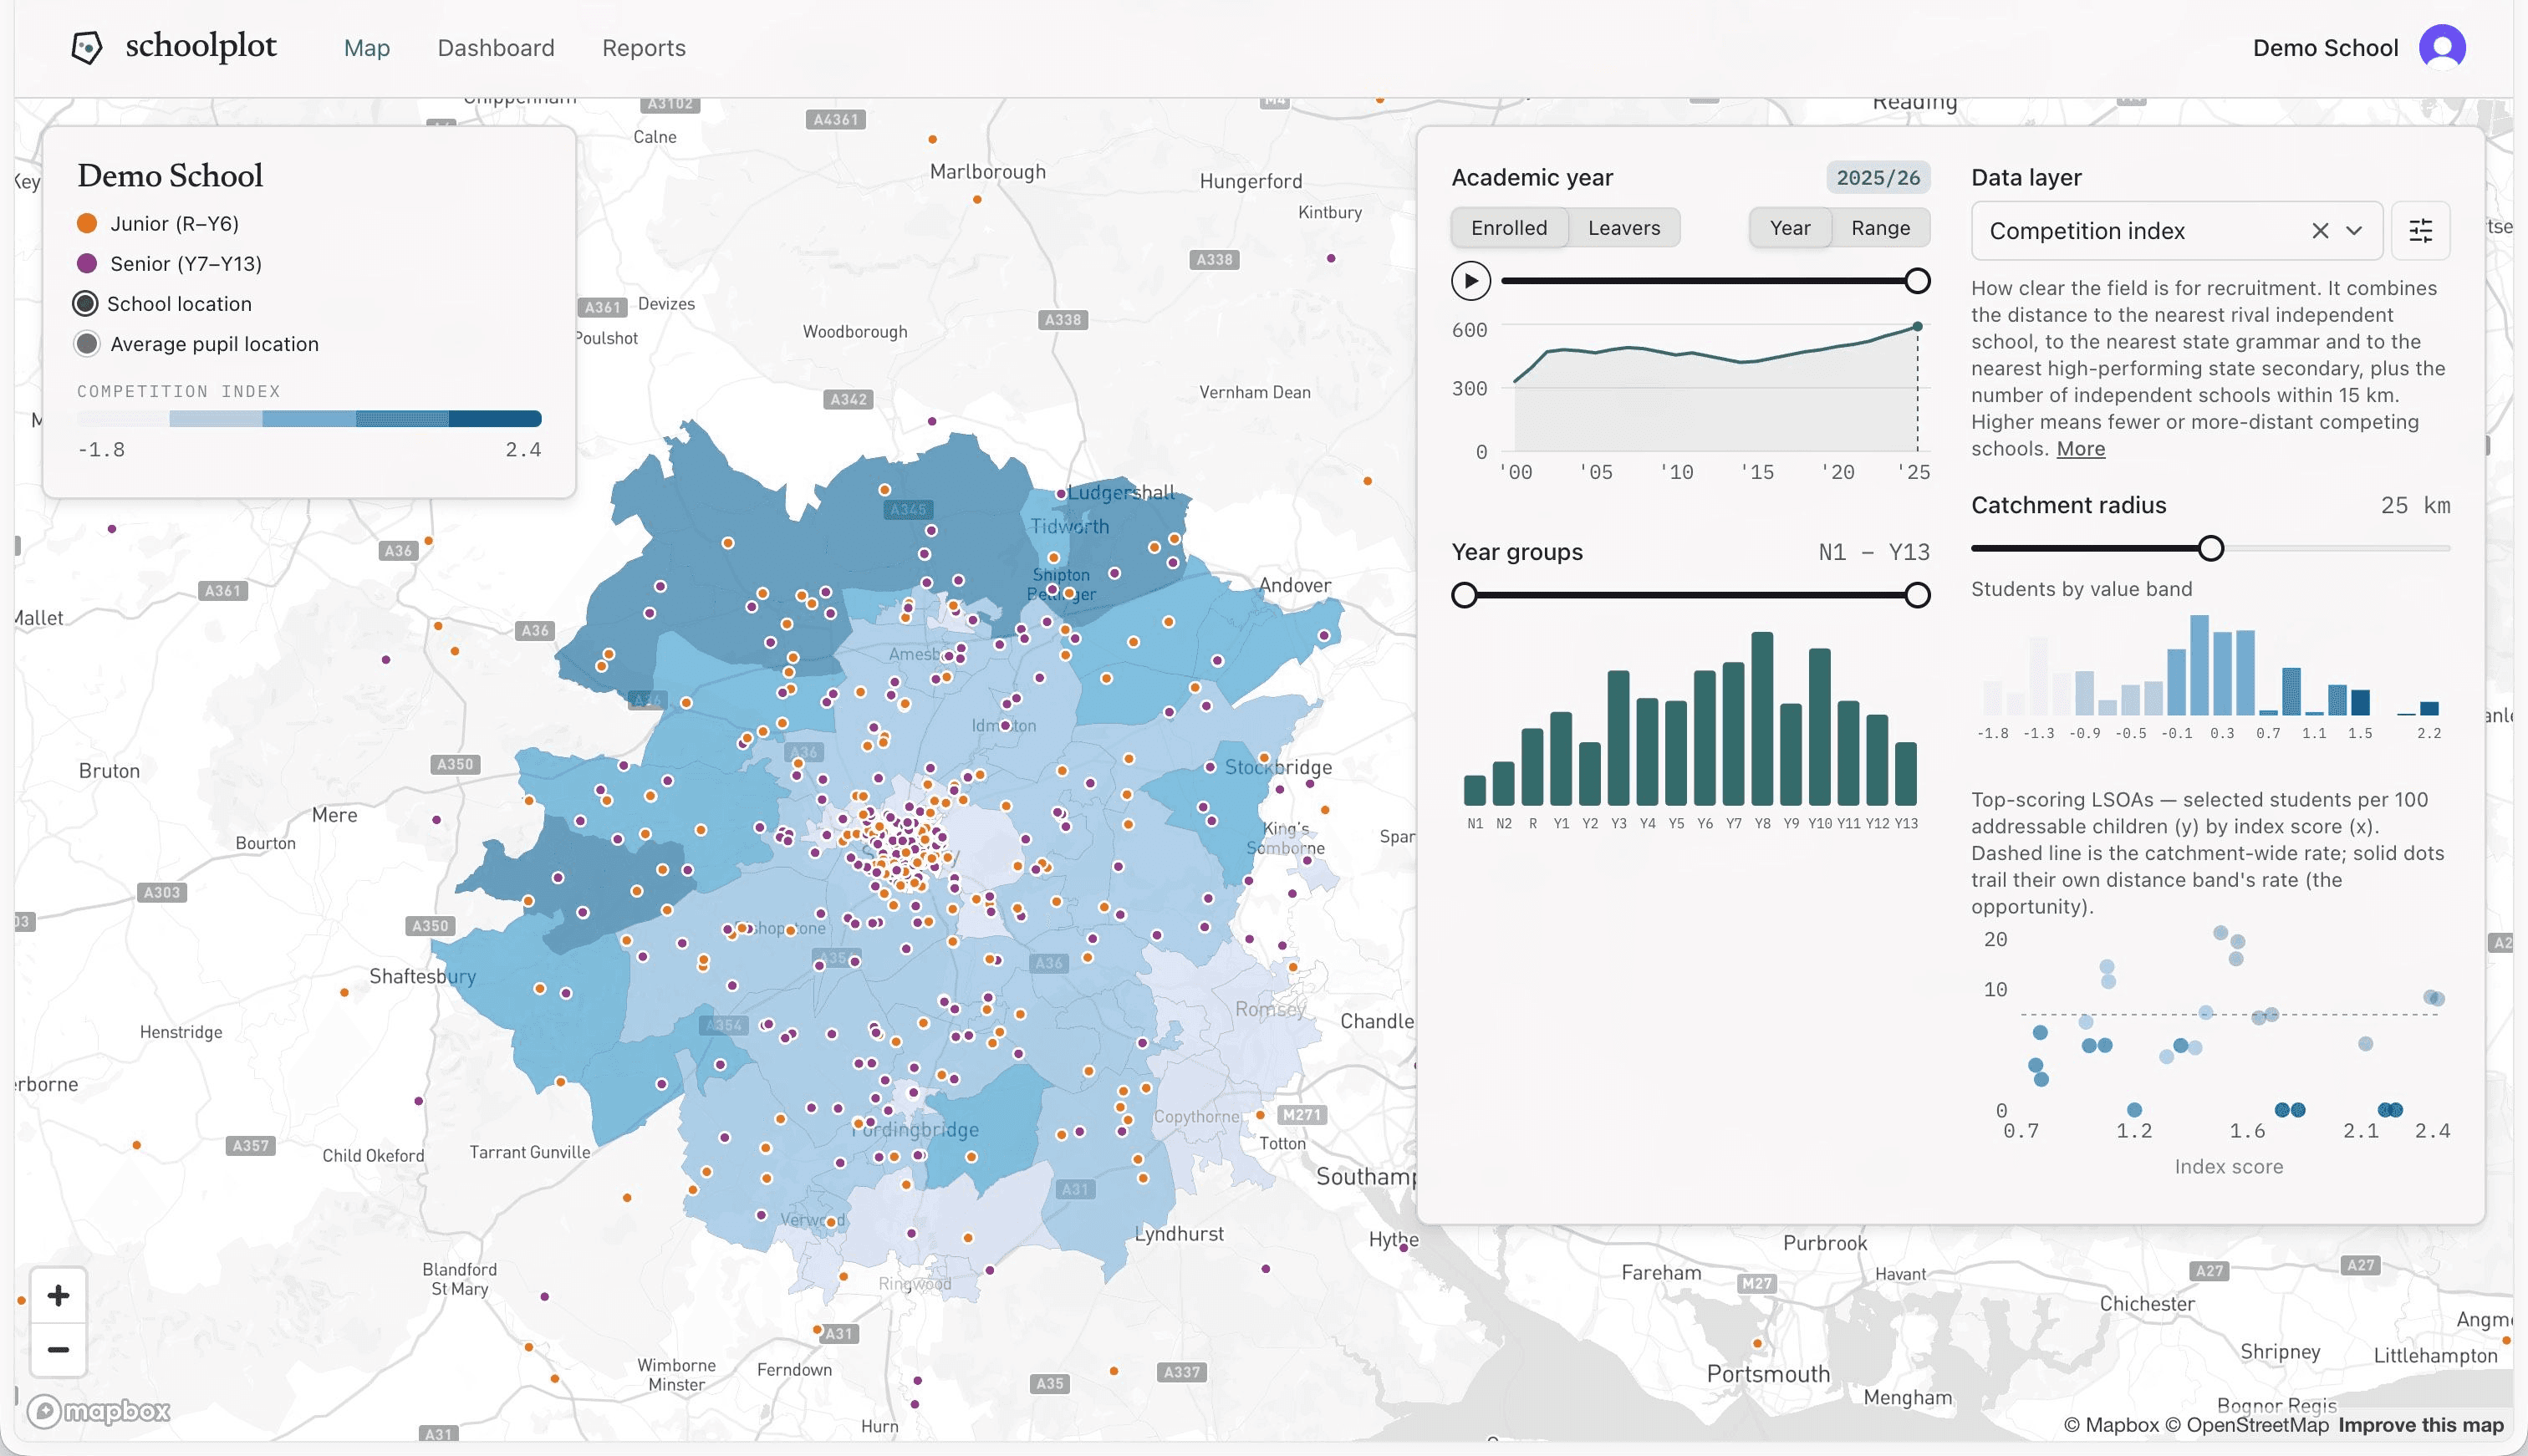Click the Mapbox logo
The width and height of the screenshot is (2528, 1456).
pyautogui.click(x=98, y=1411)
